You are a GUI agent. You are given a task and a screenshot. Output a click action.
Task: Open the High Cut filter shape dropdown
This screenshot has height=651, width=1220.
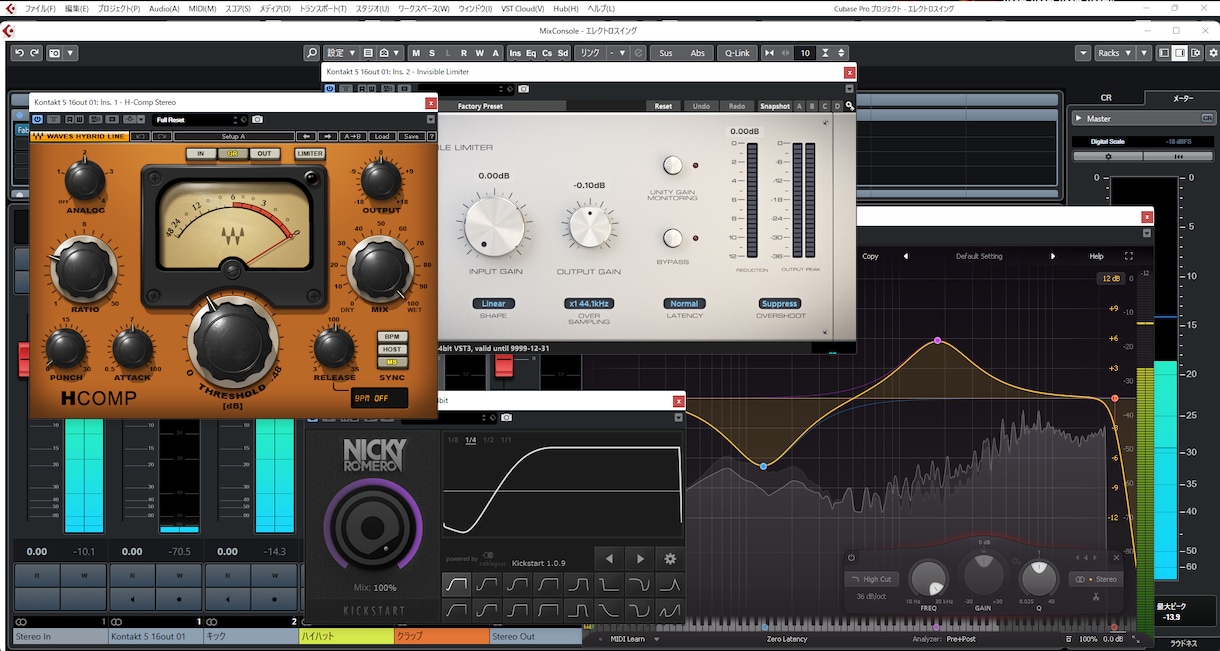coord(871,579)
